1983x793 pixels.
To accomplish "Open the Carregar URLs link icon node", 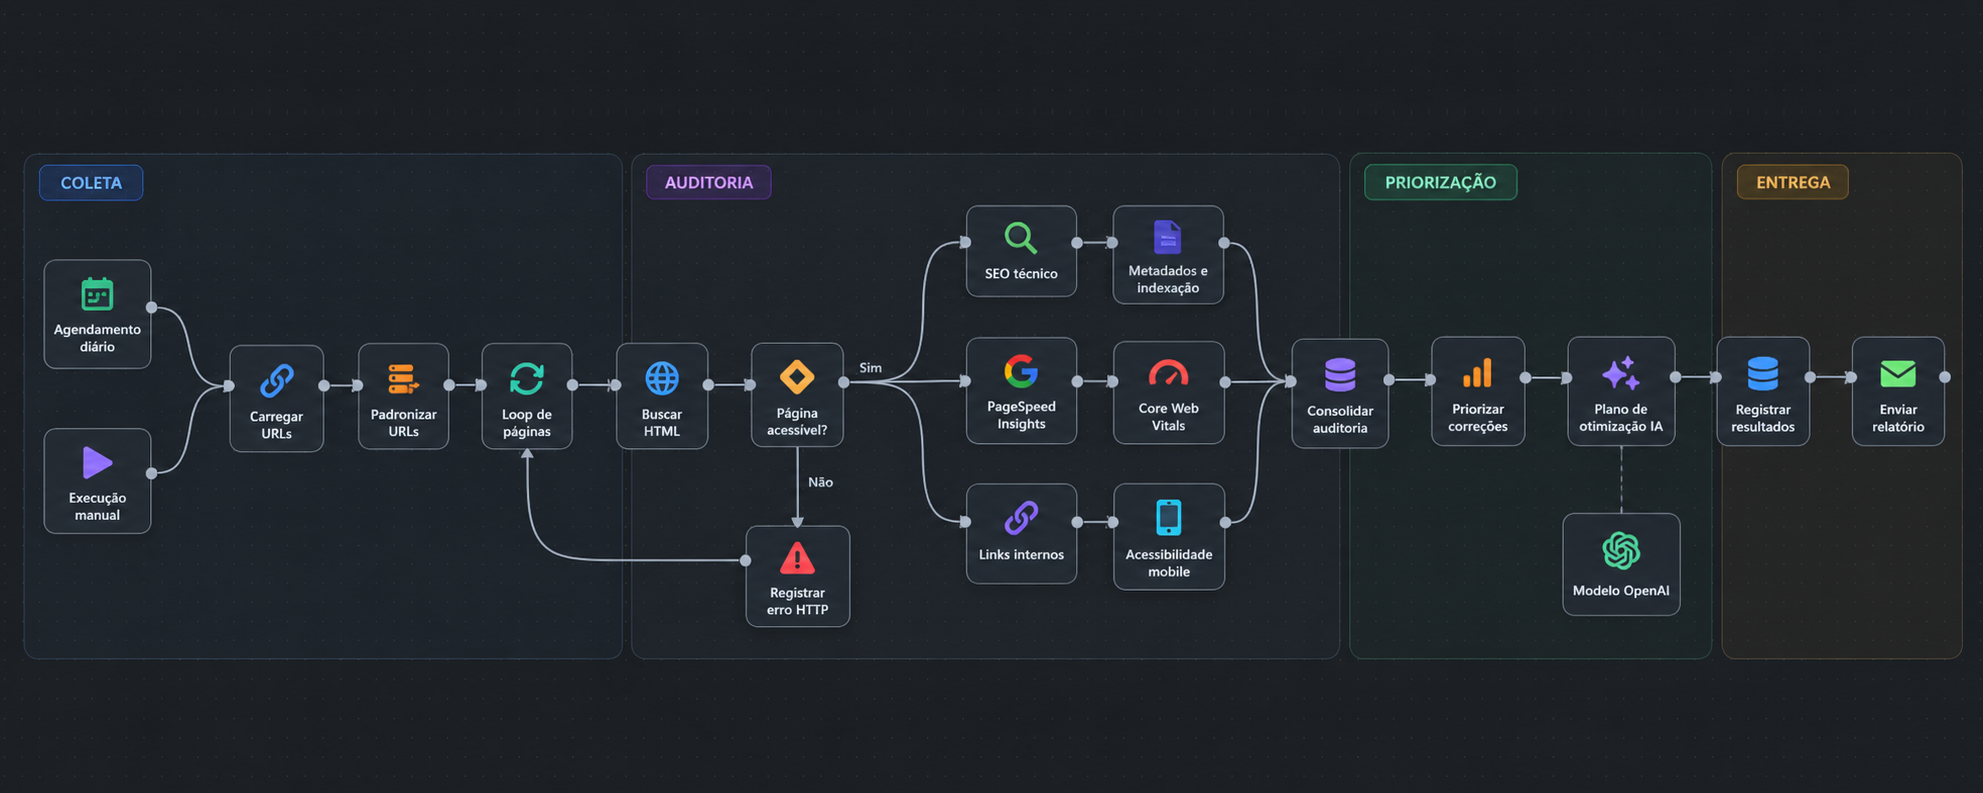I will [x=277, y=381].
